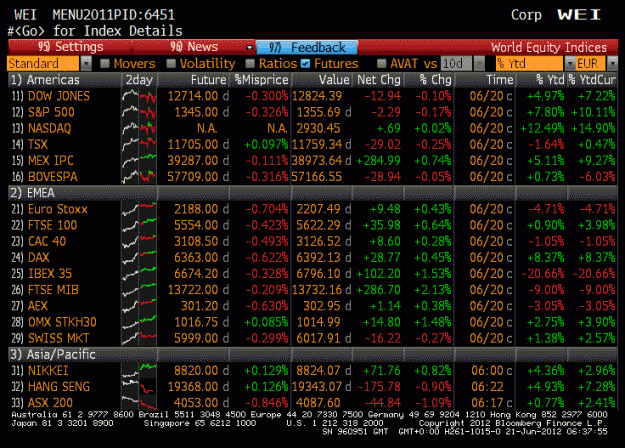
Task: Select the % Ytd field
Action: pyautogui.click(x=529, y=63)
